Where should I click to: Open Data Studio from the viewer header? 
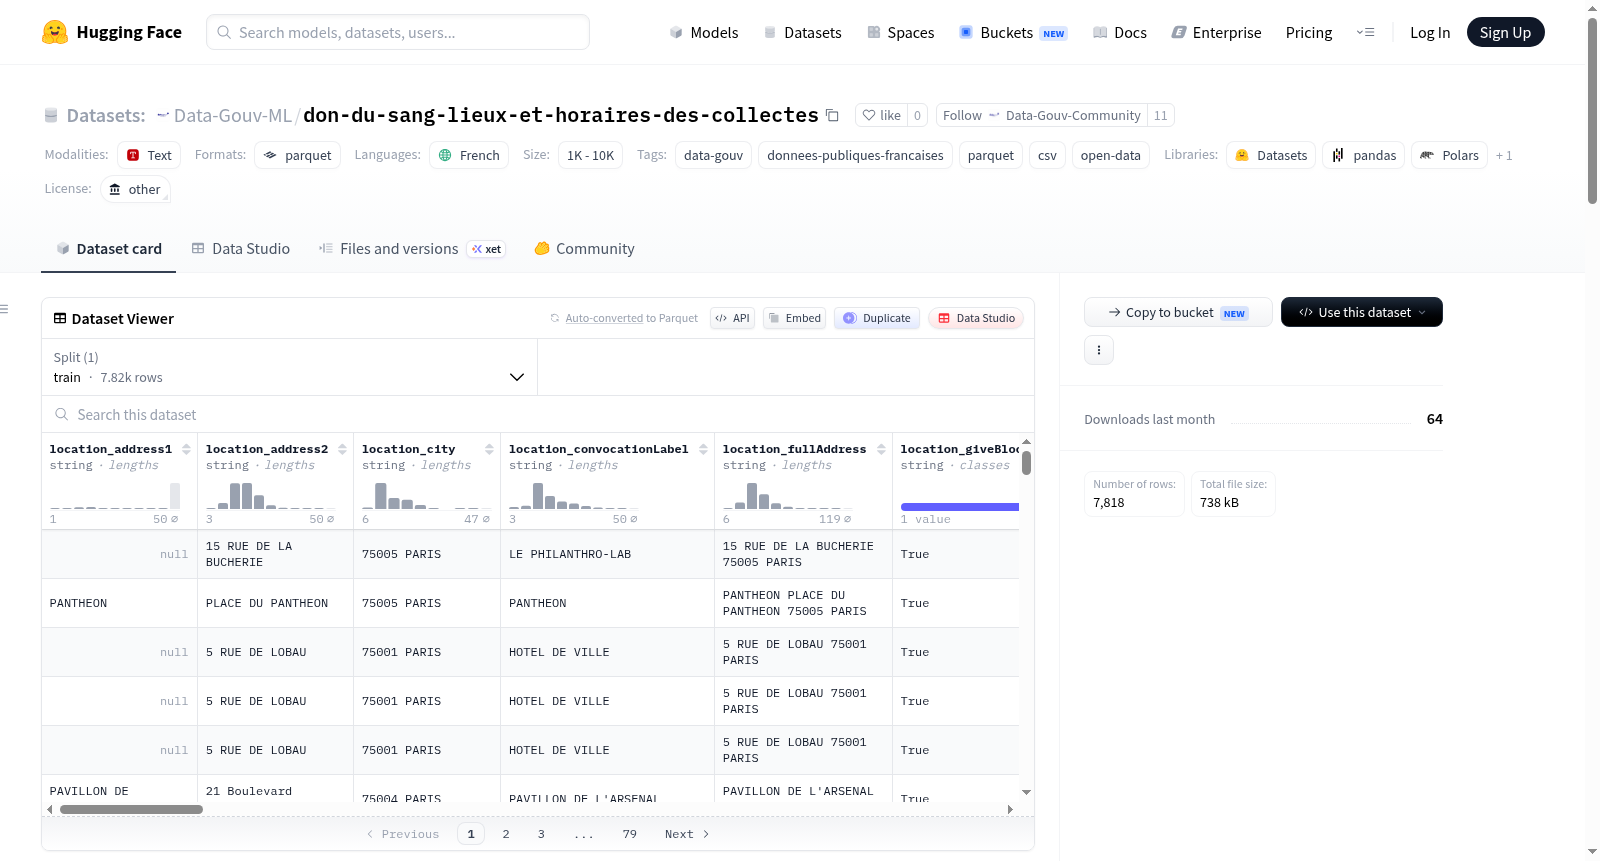pos(976,318)
